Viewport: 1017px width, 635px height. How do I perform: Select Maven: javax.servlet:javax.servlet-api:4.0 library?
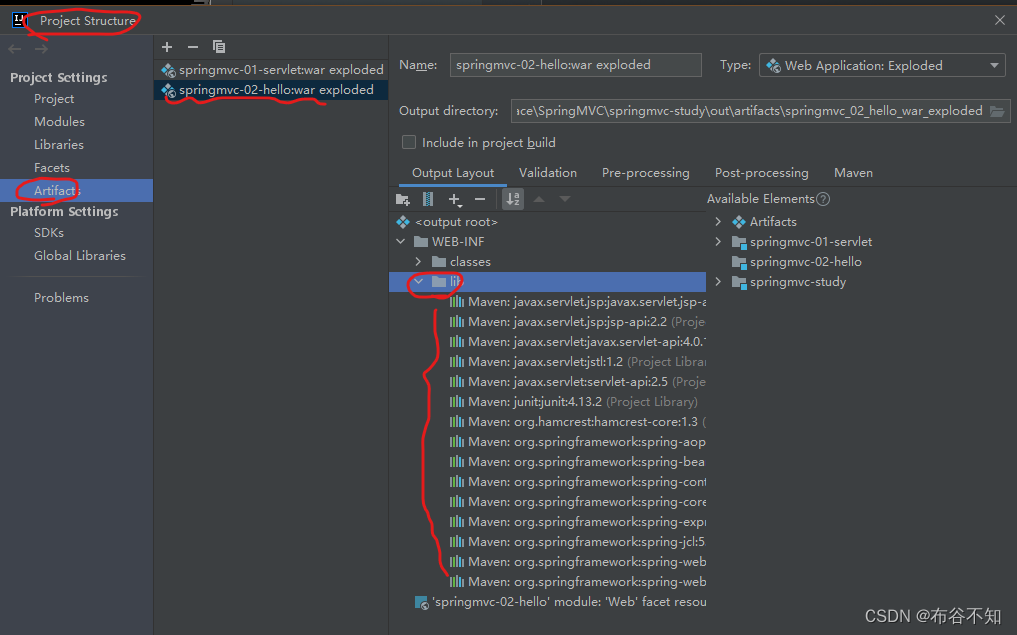577,342
